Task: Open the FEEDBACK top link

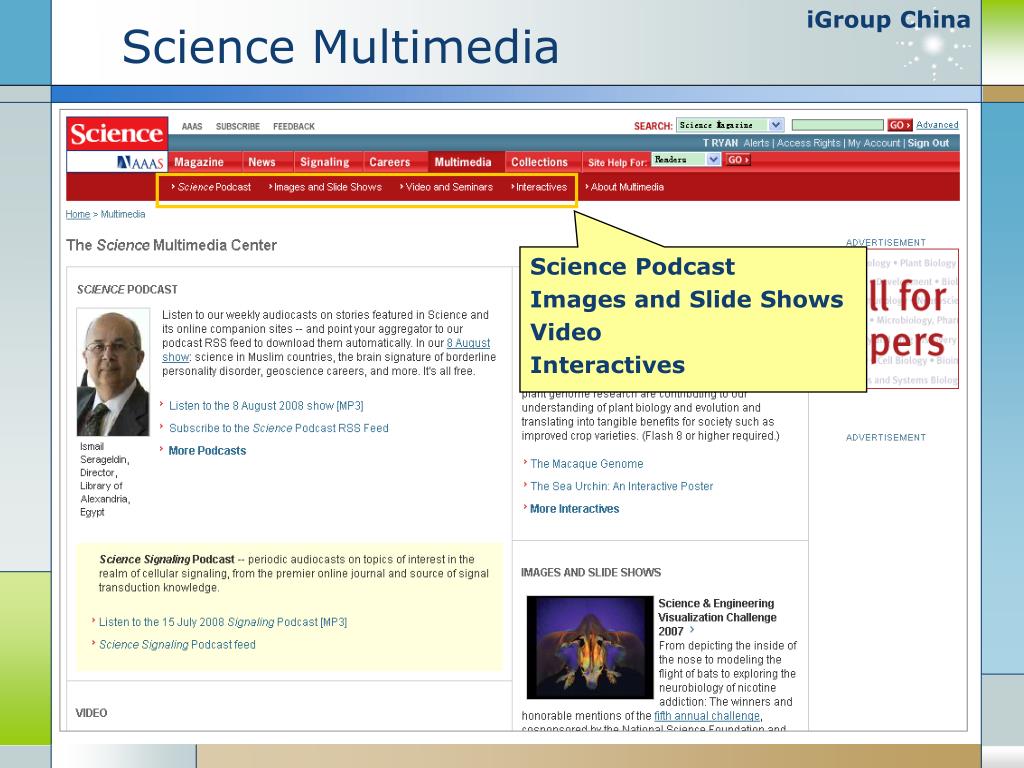Action: tap(294, 126)
